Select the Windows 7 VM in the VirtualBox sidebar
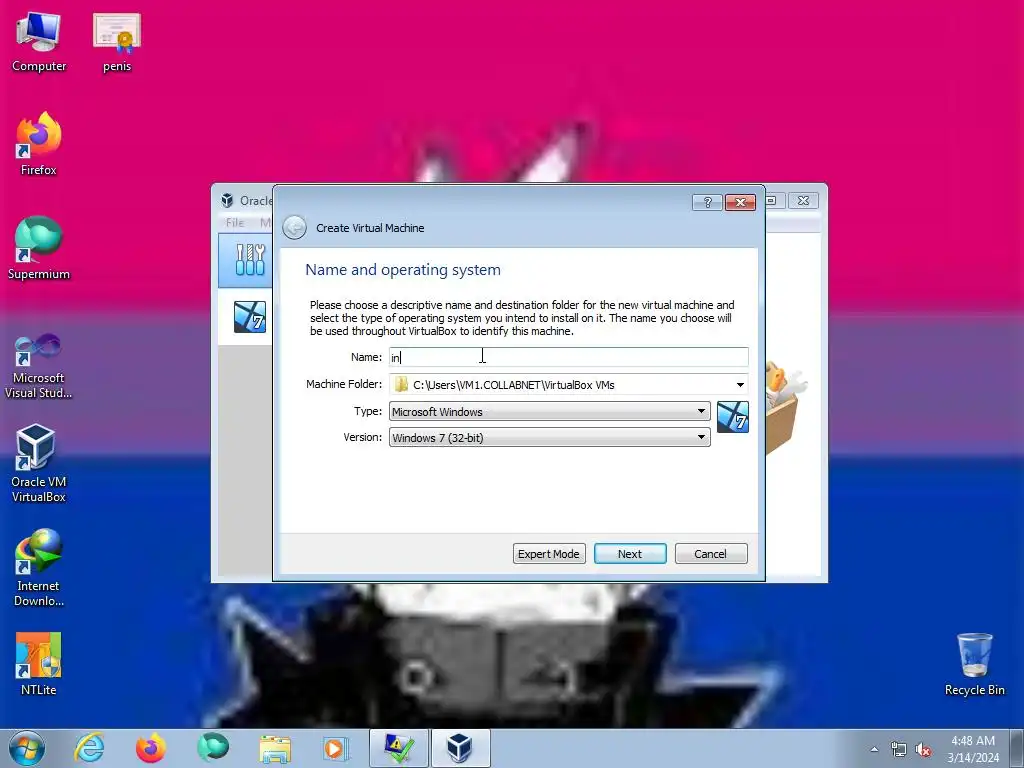Viewport: 1024px width, 768px height. pos(250,317)
